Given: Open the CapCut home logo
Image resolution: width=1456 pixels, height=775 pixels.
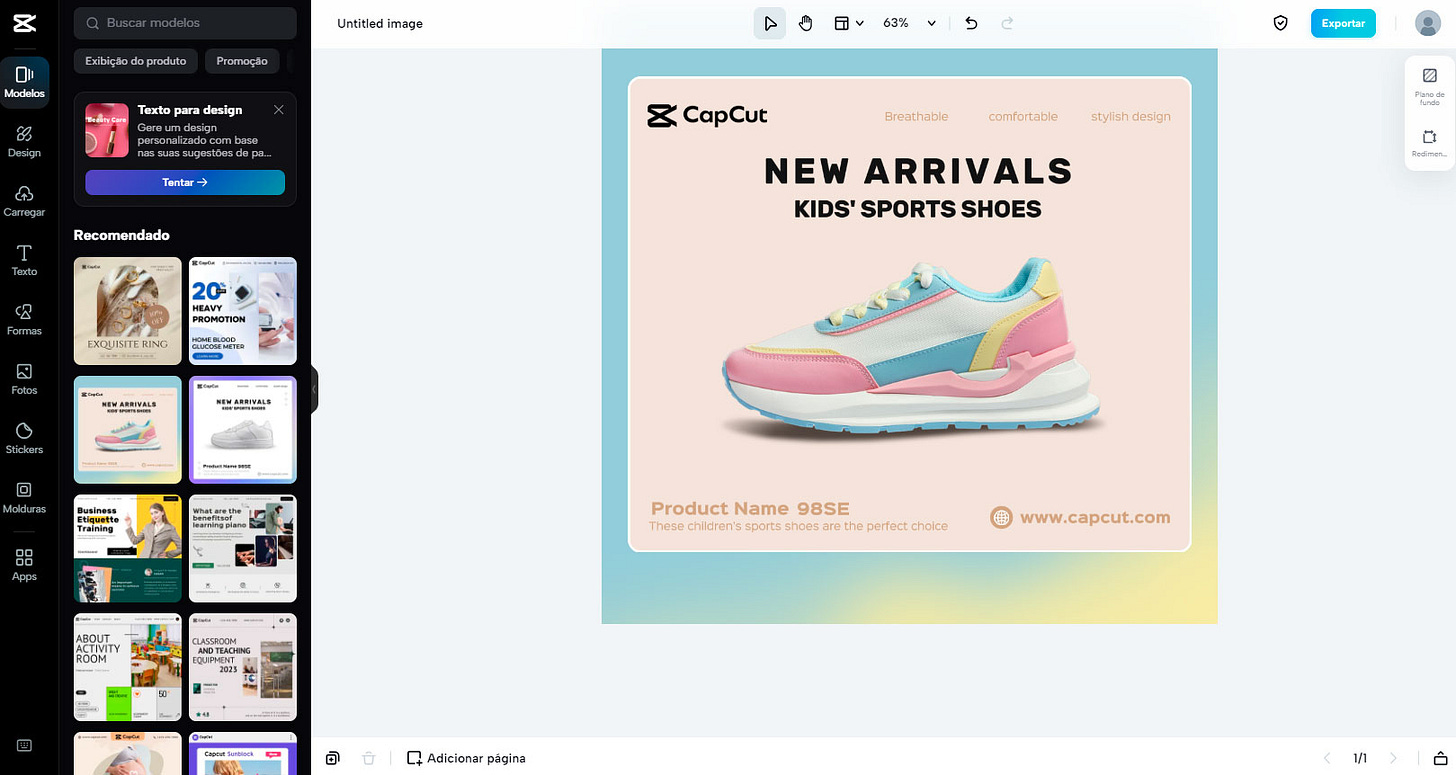Looking at the screenshot, I should (x=24, y=23).
